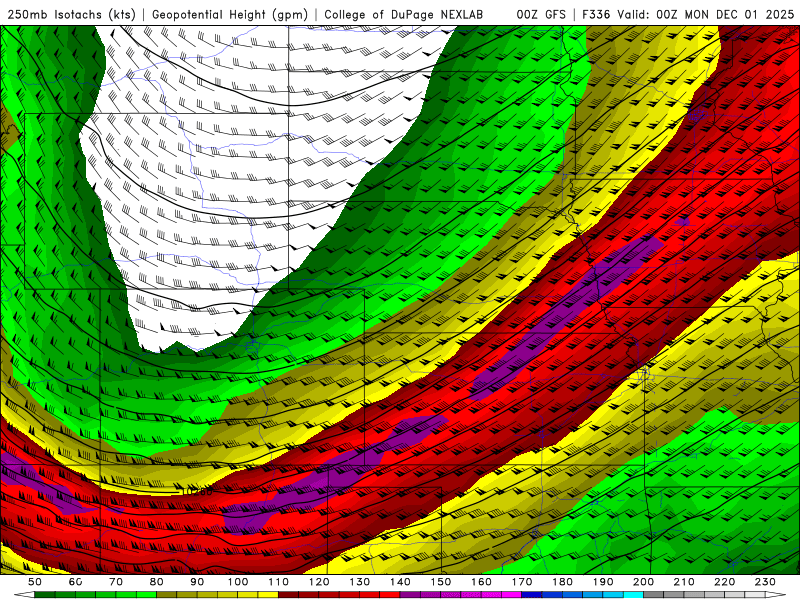Click the 110 value on the color scale
Screen dimensions: 800x600
point(278,582)
